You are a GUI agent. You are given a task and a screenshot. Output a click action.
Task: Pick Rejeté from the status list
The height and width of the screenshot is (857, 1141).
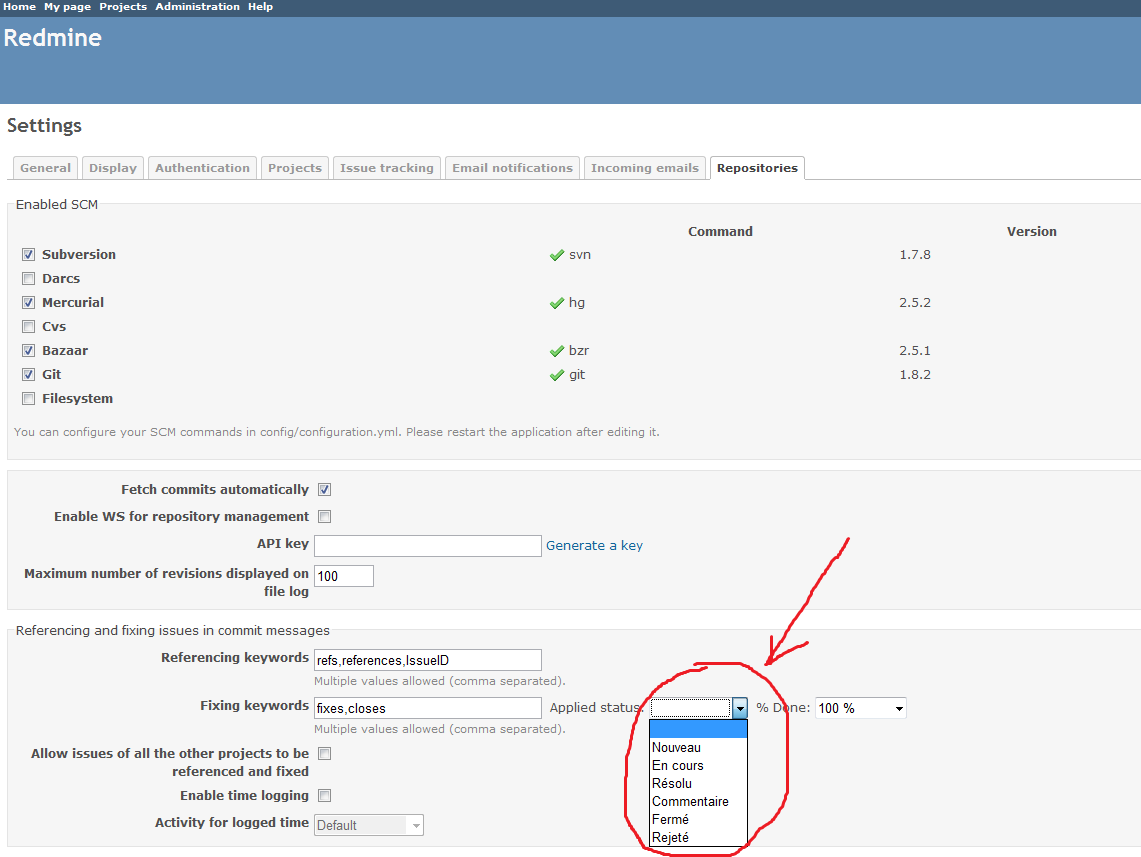pos(698,837)
